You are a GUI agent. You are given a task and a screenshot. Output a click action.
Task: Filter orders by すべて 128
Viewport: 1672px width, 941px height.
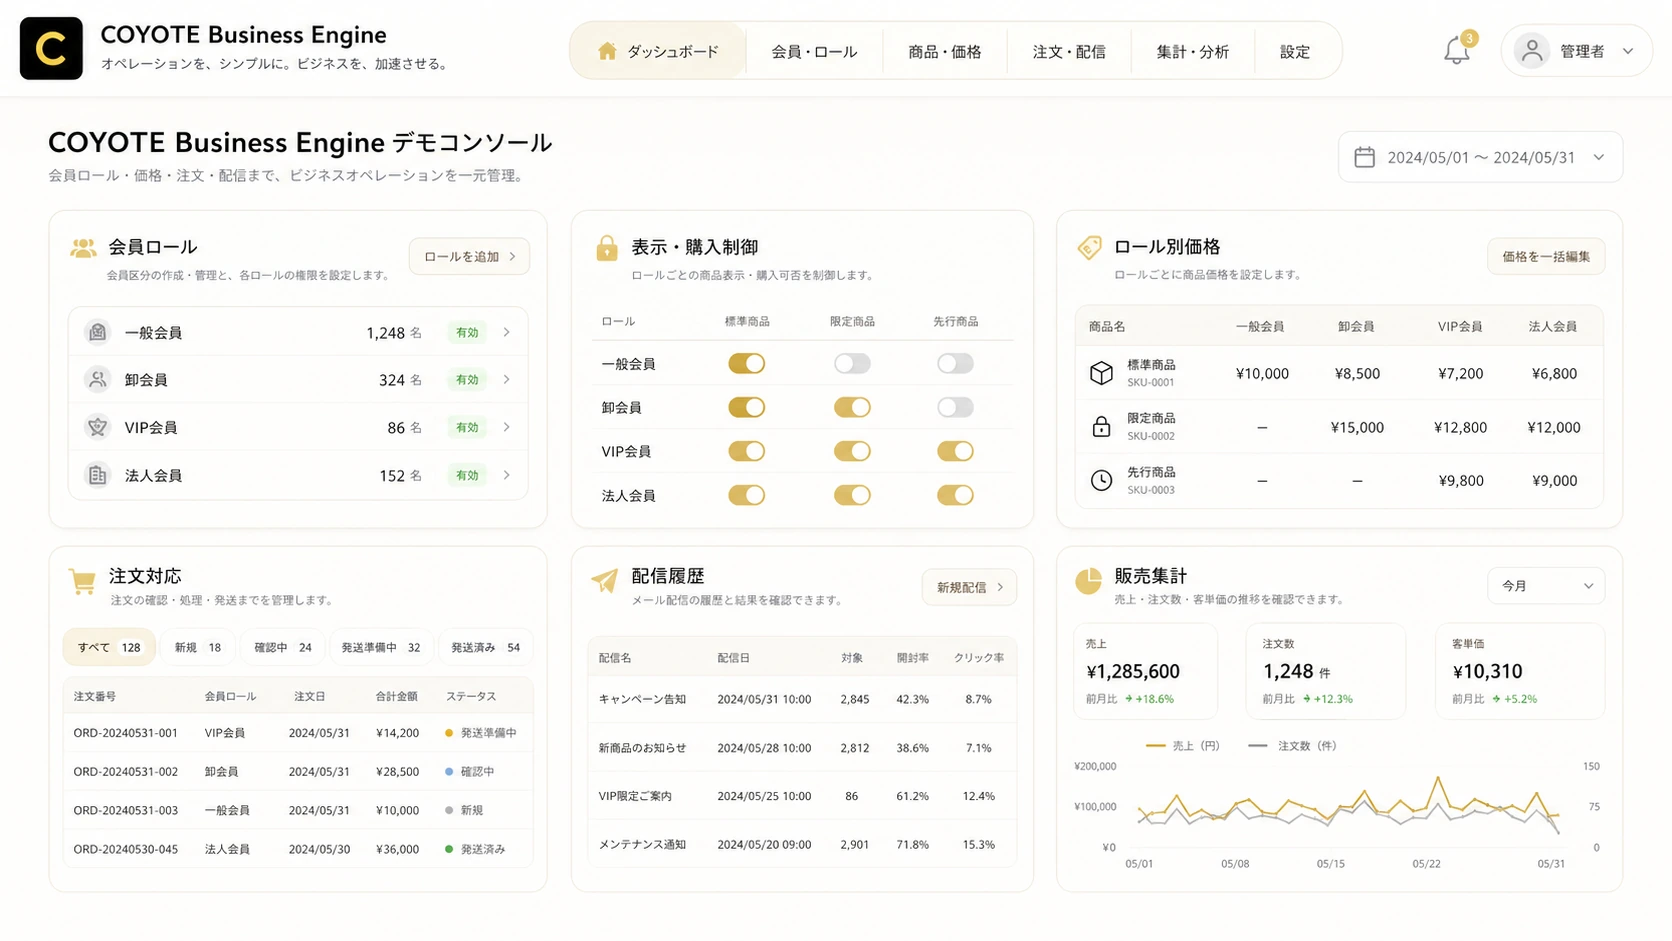(109, 647)
